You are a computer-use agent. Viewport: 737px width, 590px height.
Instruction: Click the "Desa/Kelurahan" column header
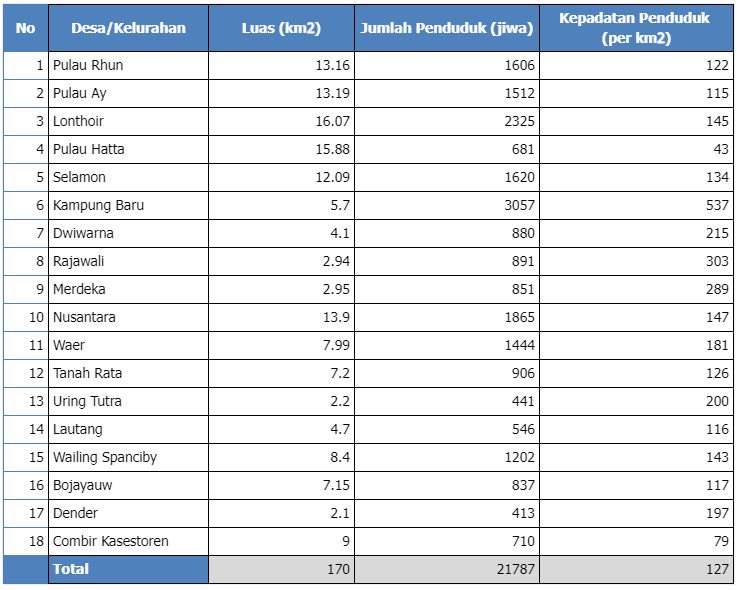point(128,28)
